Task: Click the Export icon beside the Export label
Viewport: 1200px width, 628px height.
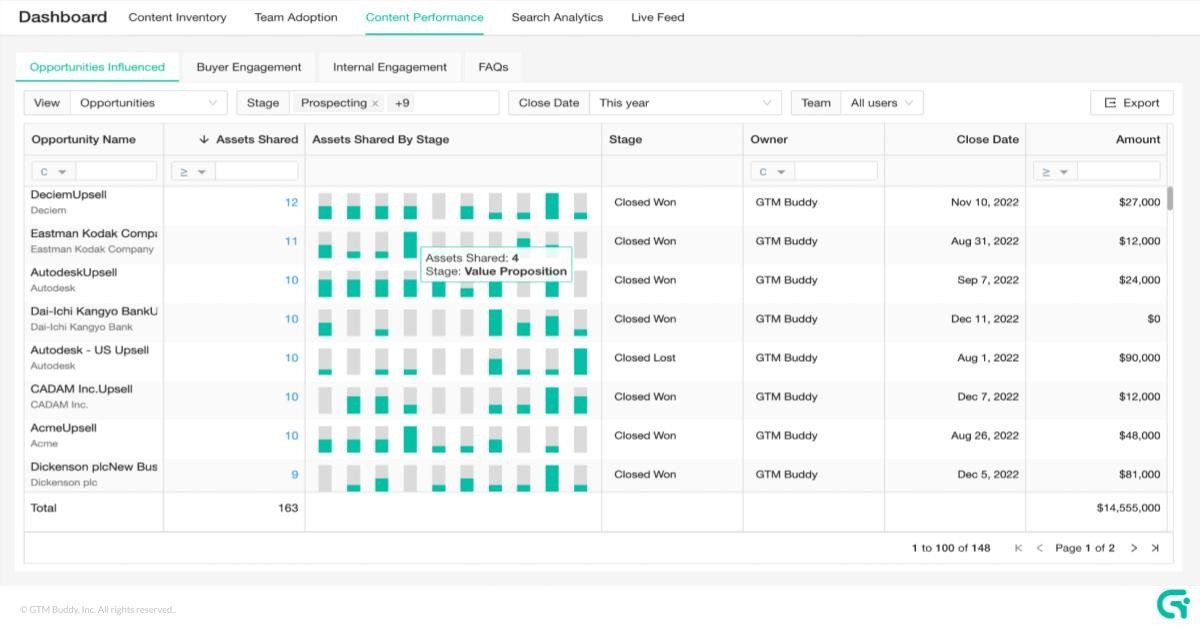Action: (1111, 102)
